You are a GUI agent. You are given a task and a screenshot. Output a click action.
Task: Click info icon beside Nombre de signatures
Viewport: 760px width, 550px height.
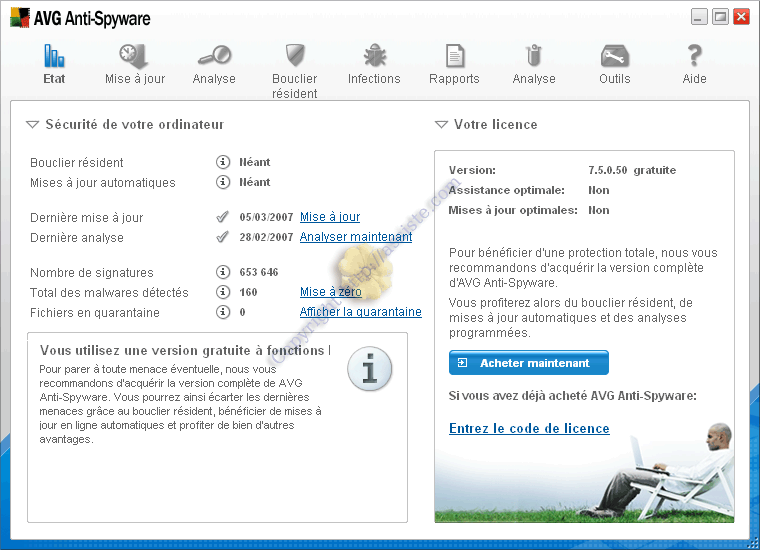pos(222,272)
